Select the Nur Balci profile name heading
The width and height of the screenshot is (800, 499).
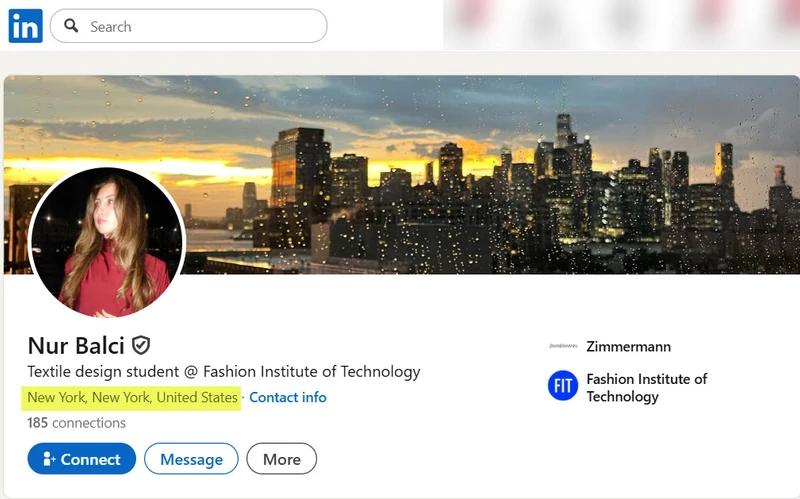pyautogui.click(x=76, y=345)
